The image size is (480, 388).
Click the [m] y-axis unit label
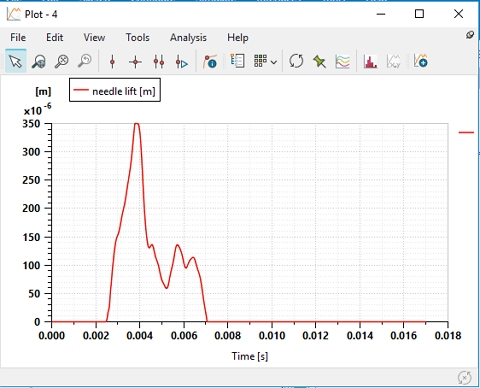tap(43, 91)
